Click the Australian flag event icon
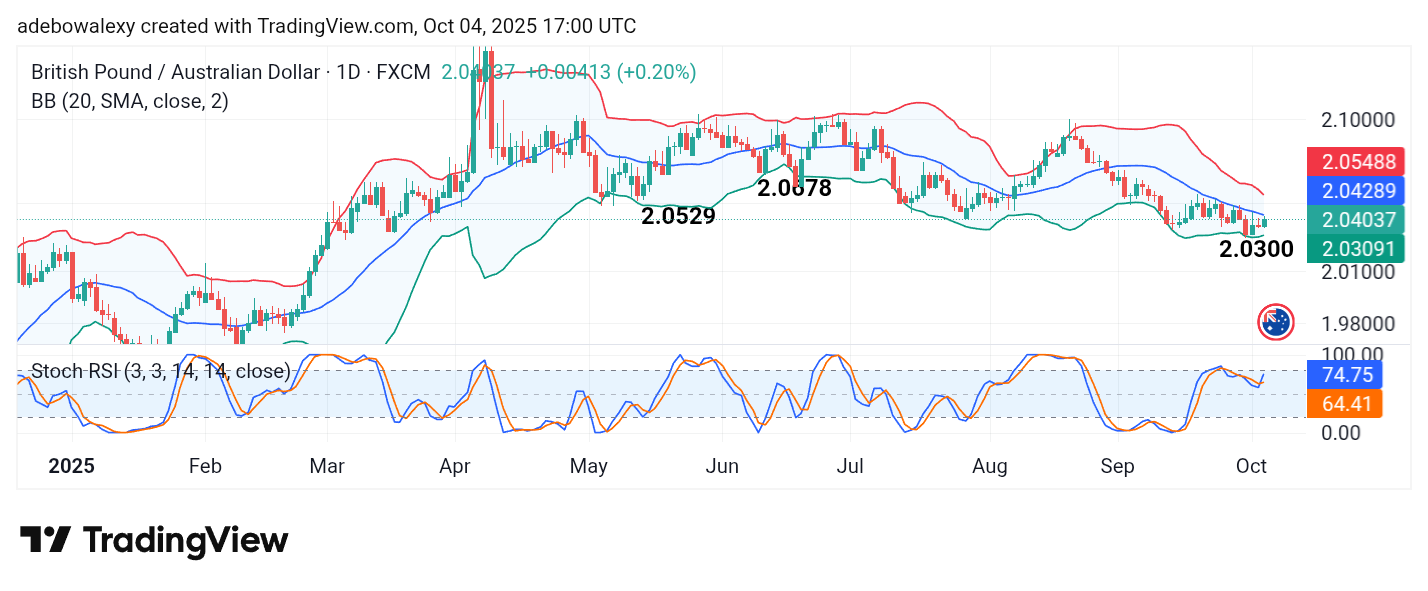This screenshot has width=1428, height=591. [x=1275, y=322]
